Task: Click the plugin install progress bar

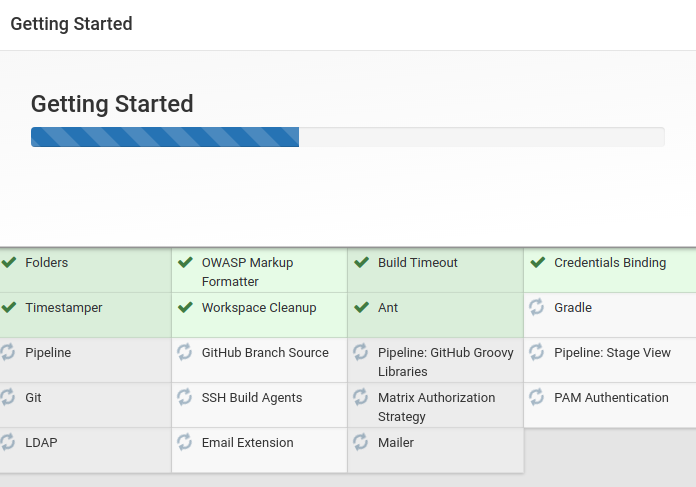Action: click(348, 137)
